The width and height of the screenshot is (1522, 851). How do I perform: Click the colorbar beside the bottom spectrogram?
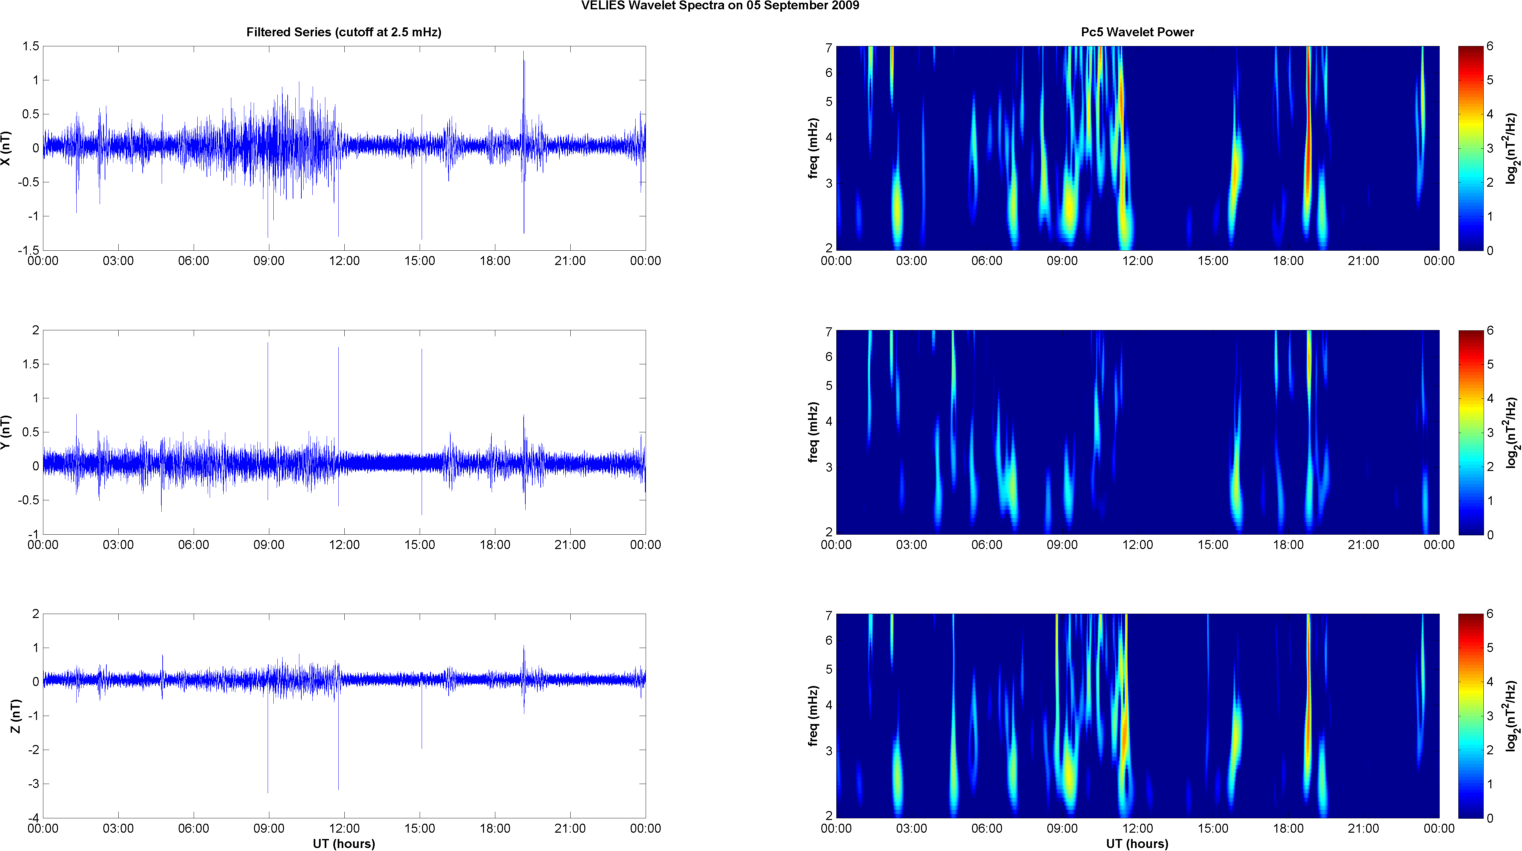tap(1470, 716)
